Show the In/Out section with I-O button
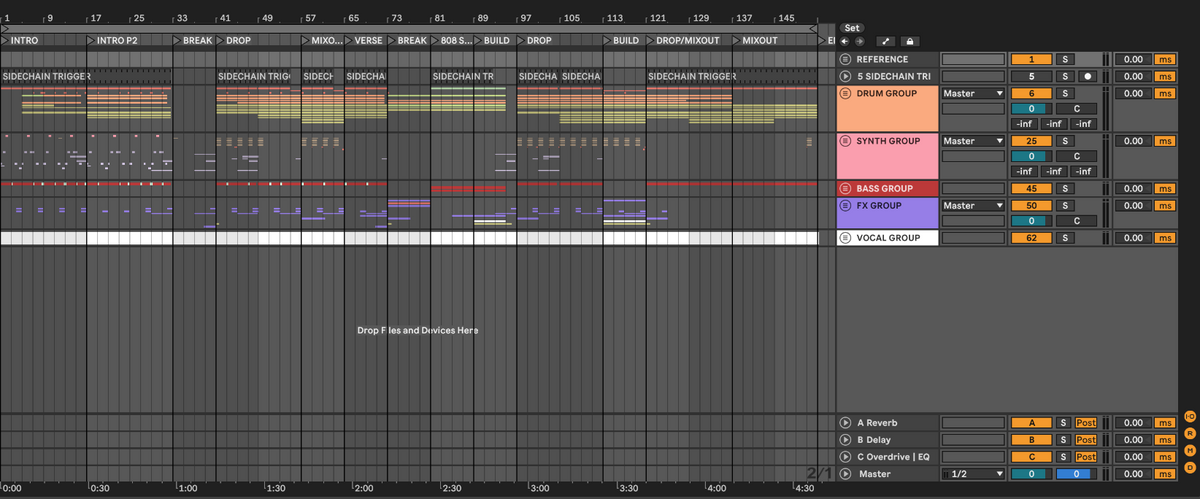The image size is (1200, 499). 1190,416
